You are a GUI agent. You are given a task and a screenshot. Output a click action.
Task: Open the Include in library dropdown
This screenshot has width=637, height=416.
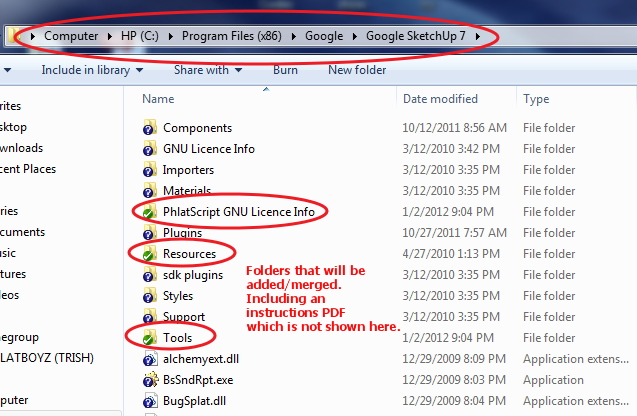pos(92,71)
